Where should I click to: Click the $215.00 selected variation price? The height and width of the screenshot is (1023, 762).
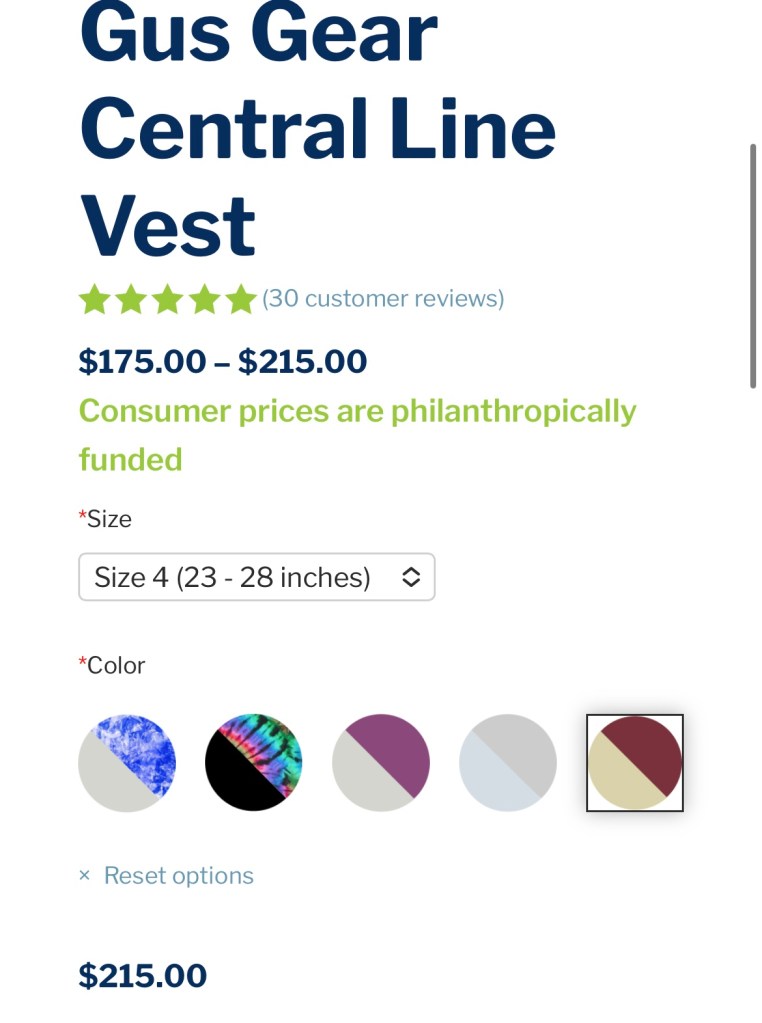[x=143, y=975]
